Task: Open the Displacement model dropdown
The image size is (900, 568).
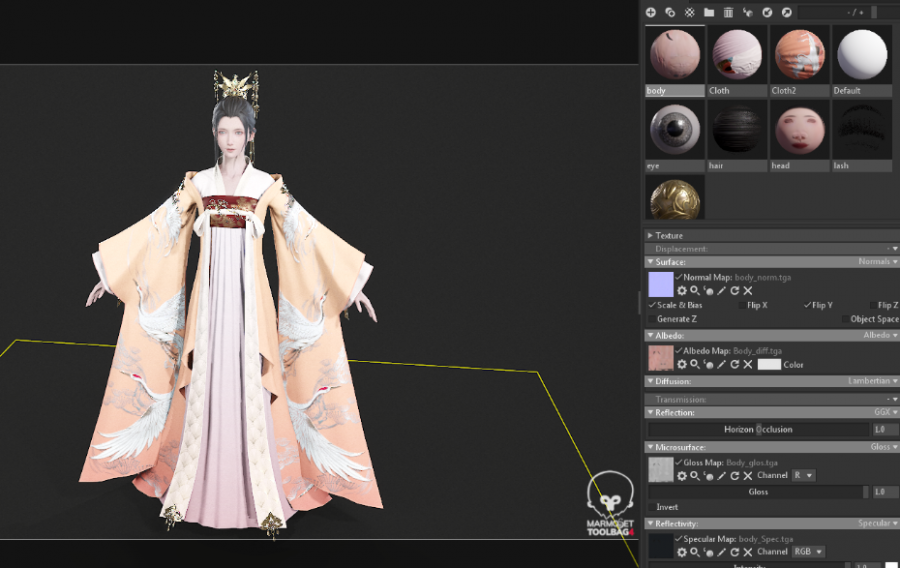Action: [892, 249]
